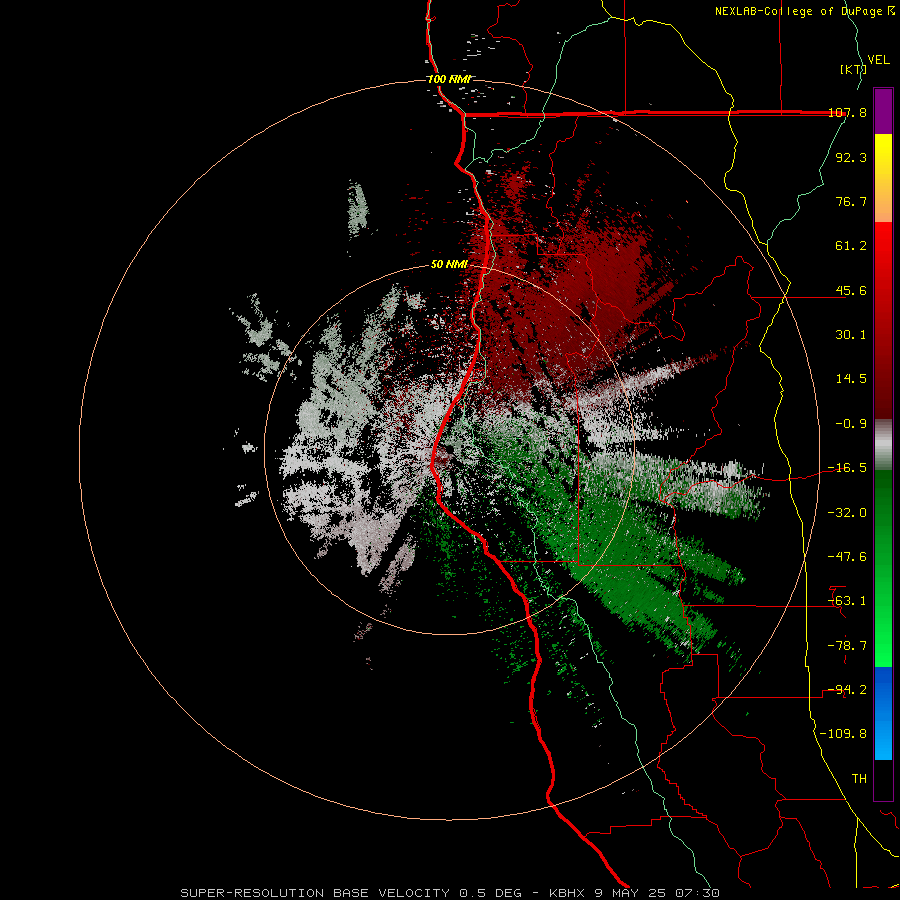Pick the gray segment of the color bar

[x=883, y=445]
